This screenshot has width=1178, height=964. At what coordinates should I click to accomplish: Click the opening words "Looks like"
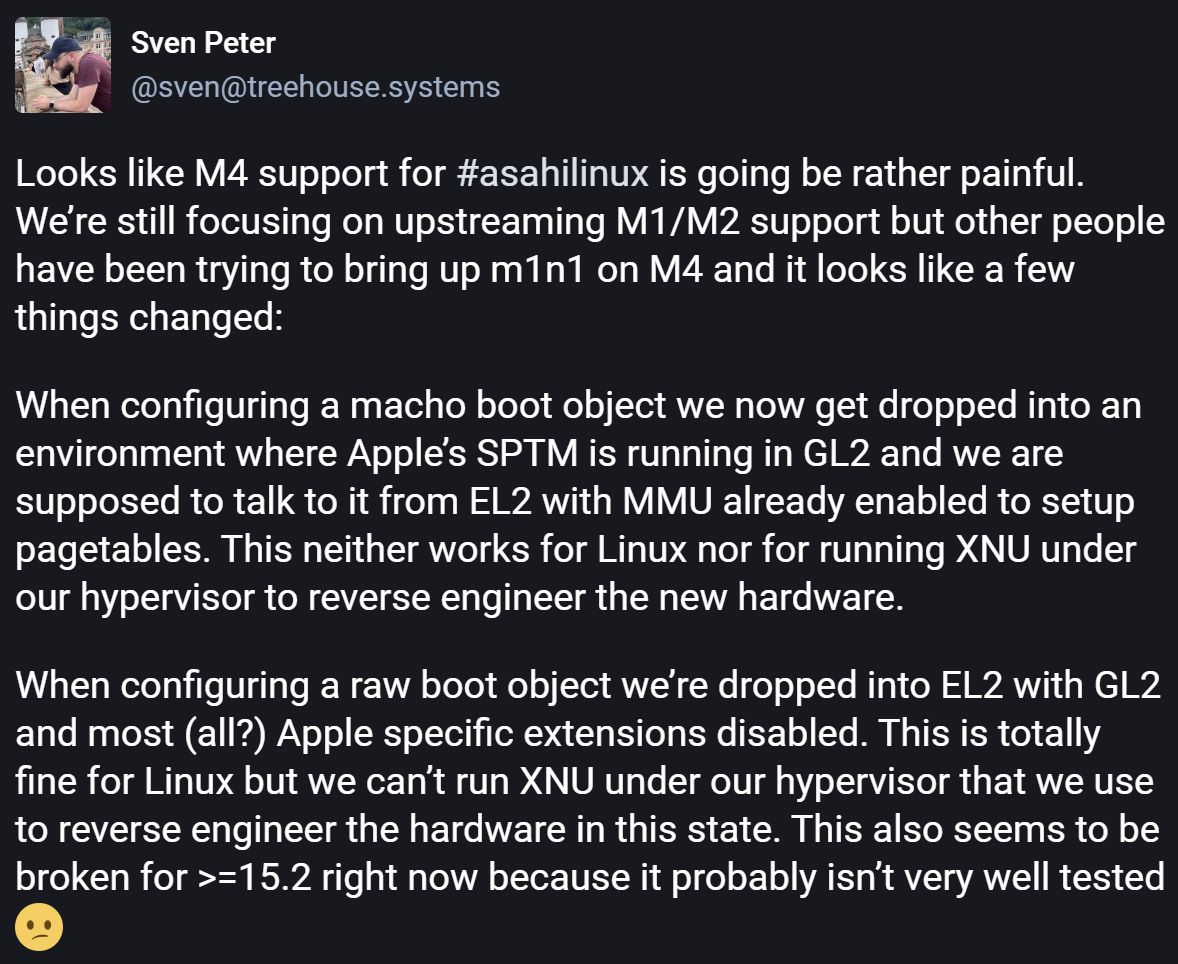coord(95,174)
